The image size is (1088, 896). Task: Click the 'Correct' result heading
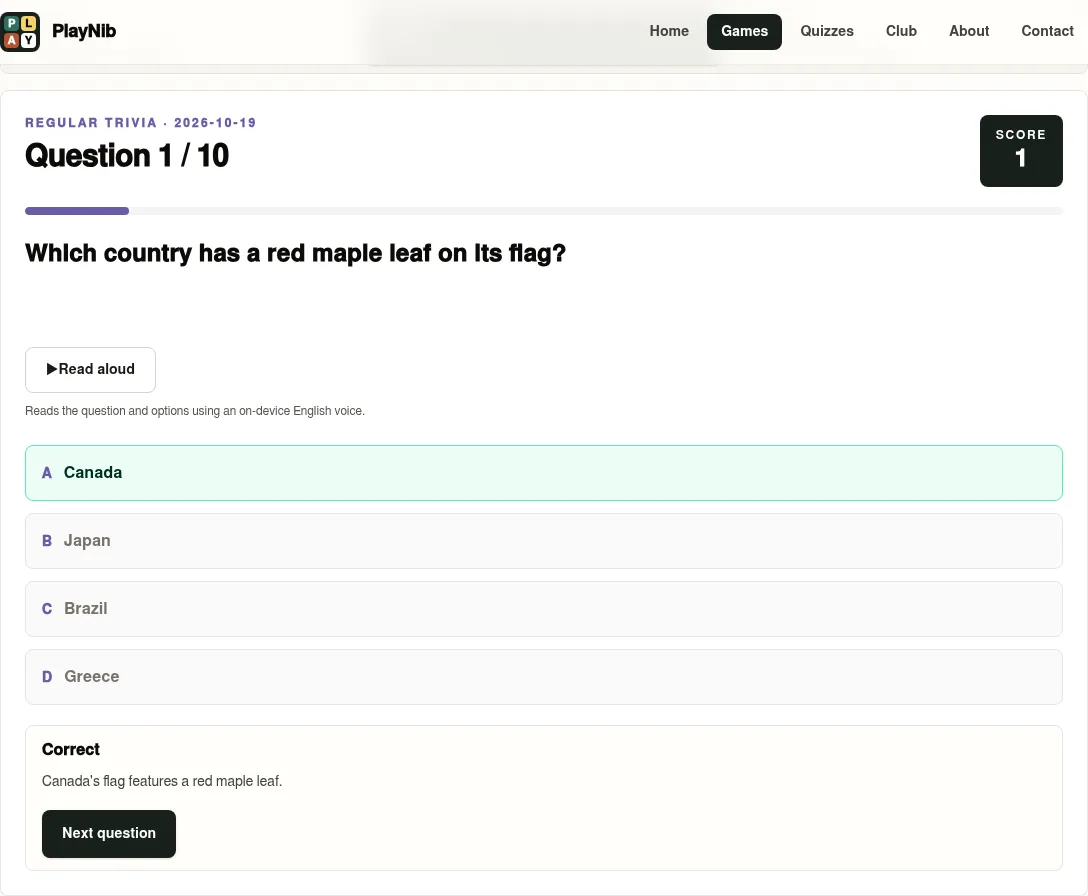71,750
